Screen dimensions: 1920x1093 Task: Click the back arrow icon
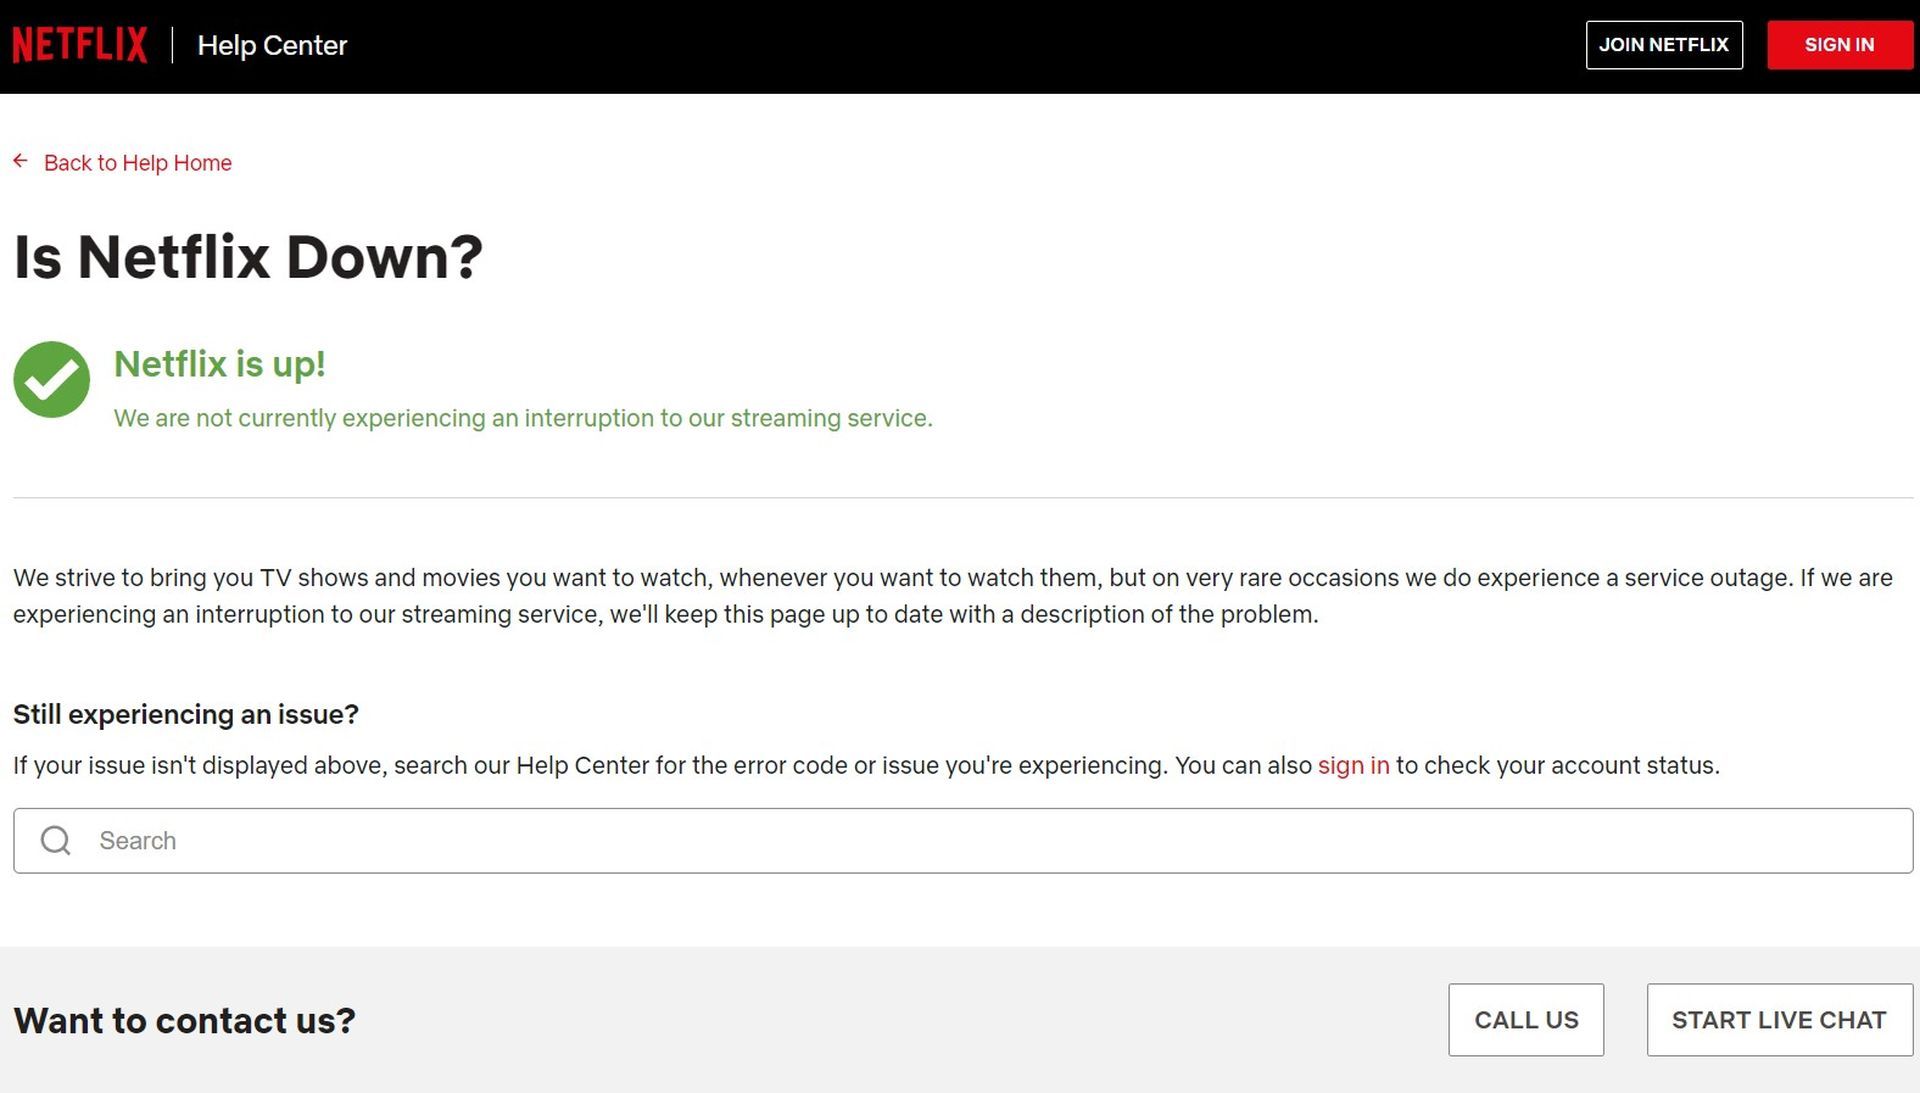tap(20, 161)
